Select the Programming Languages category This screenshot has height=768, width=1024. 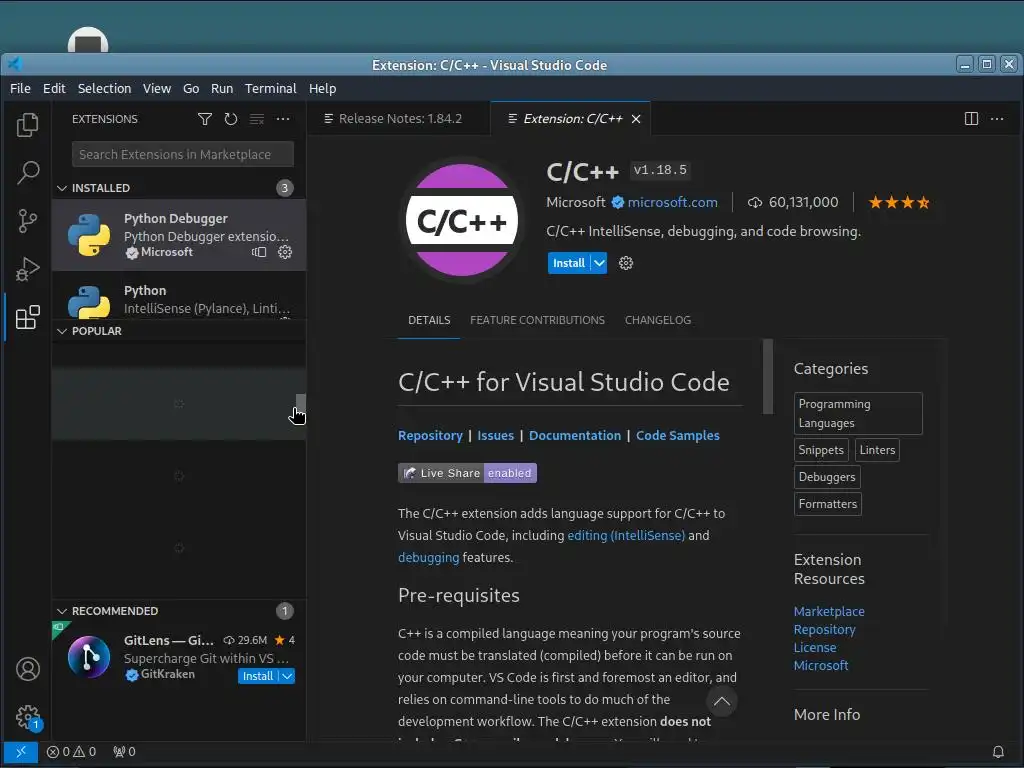pyautogui.click(x=858, y=413)
